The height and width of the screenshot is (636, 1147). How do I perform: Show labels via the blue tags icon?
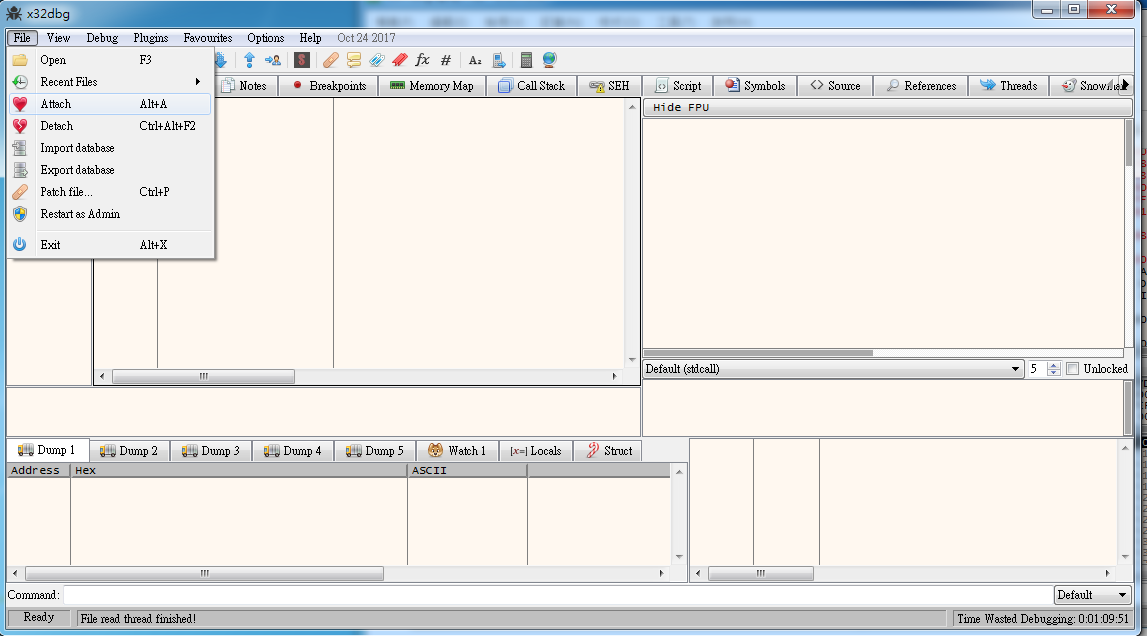[377, 60]
